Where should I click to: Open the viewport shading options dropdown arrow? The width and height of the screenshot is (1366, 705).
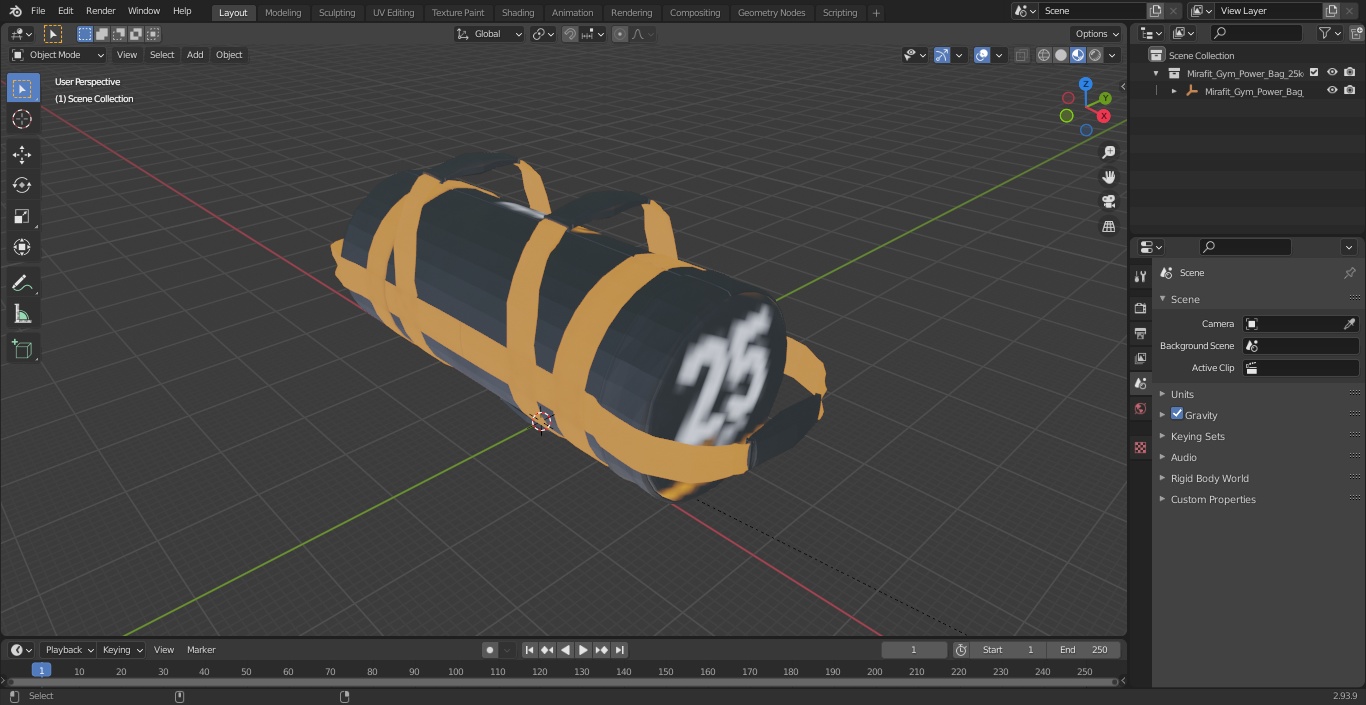pos(1112,55)
